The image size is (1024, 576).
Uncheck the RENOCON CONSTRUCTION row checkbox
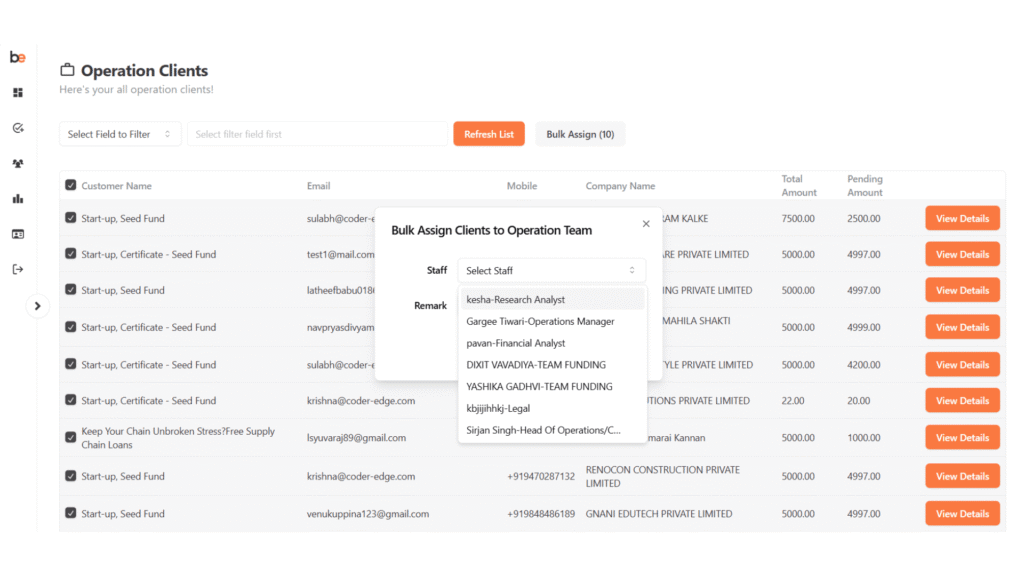[70, 476]
